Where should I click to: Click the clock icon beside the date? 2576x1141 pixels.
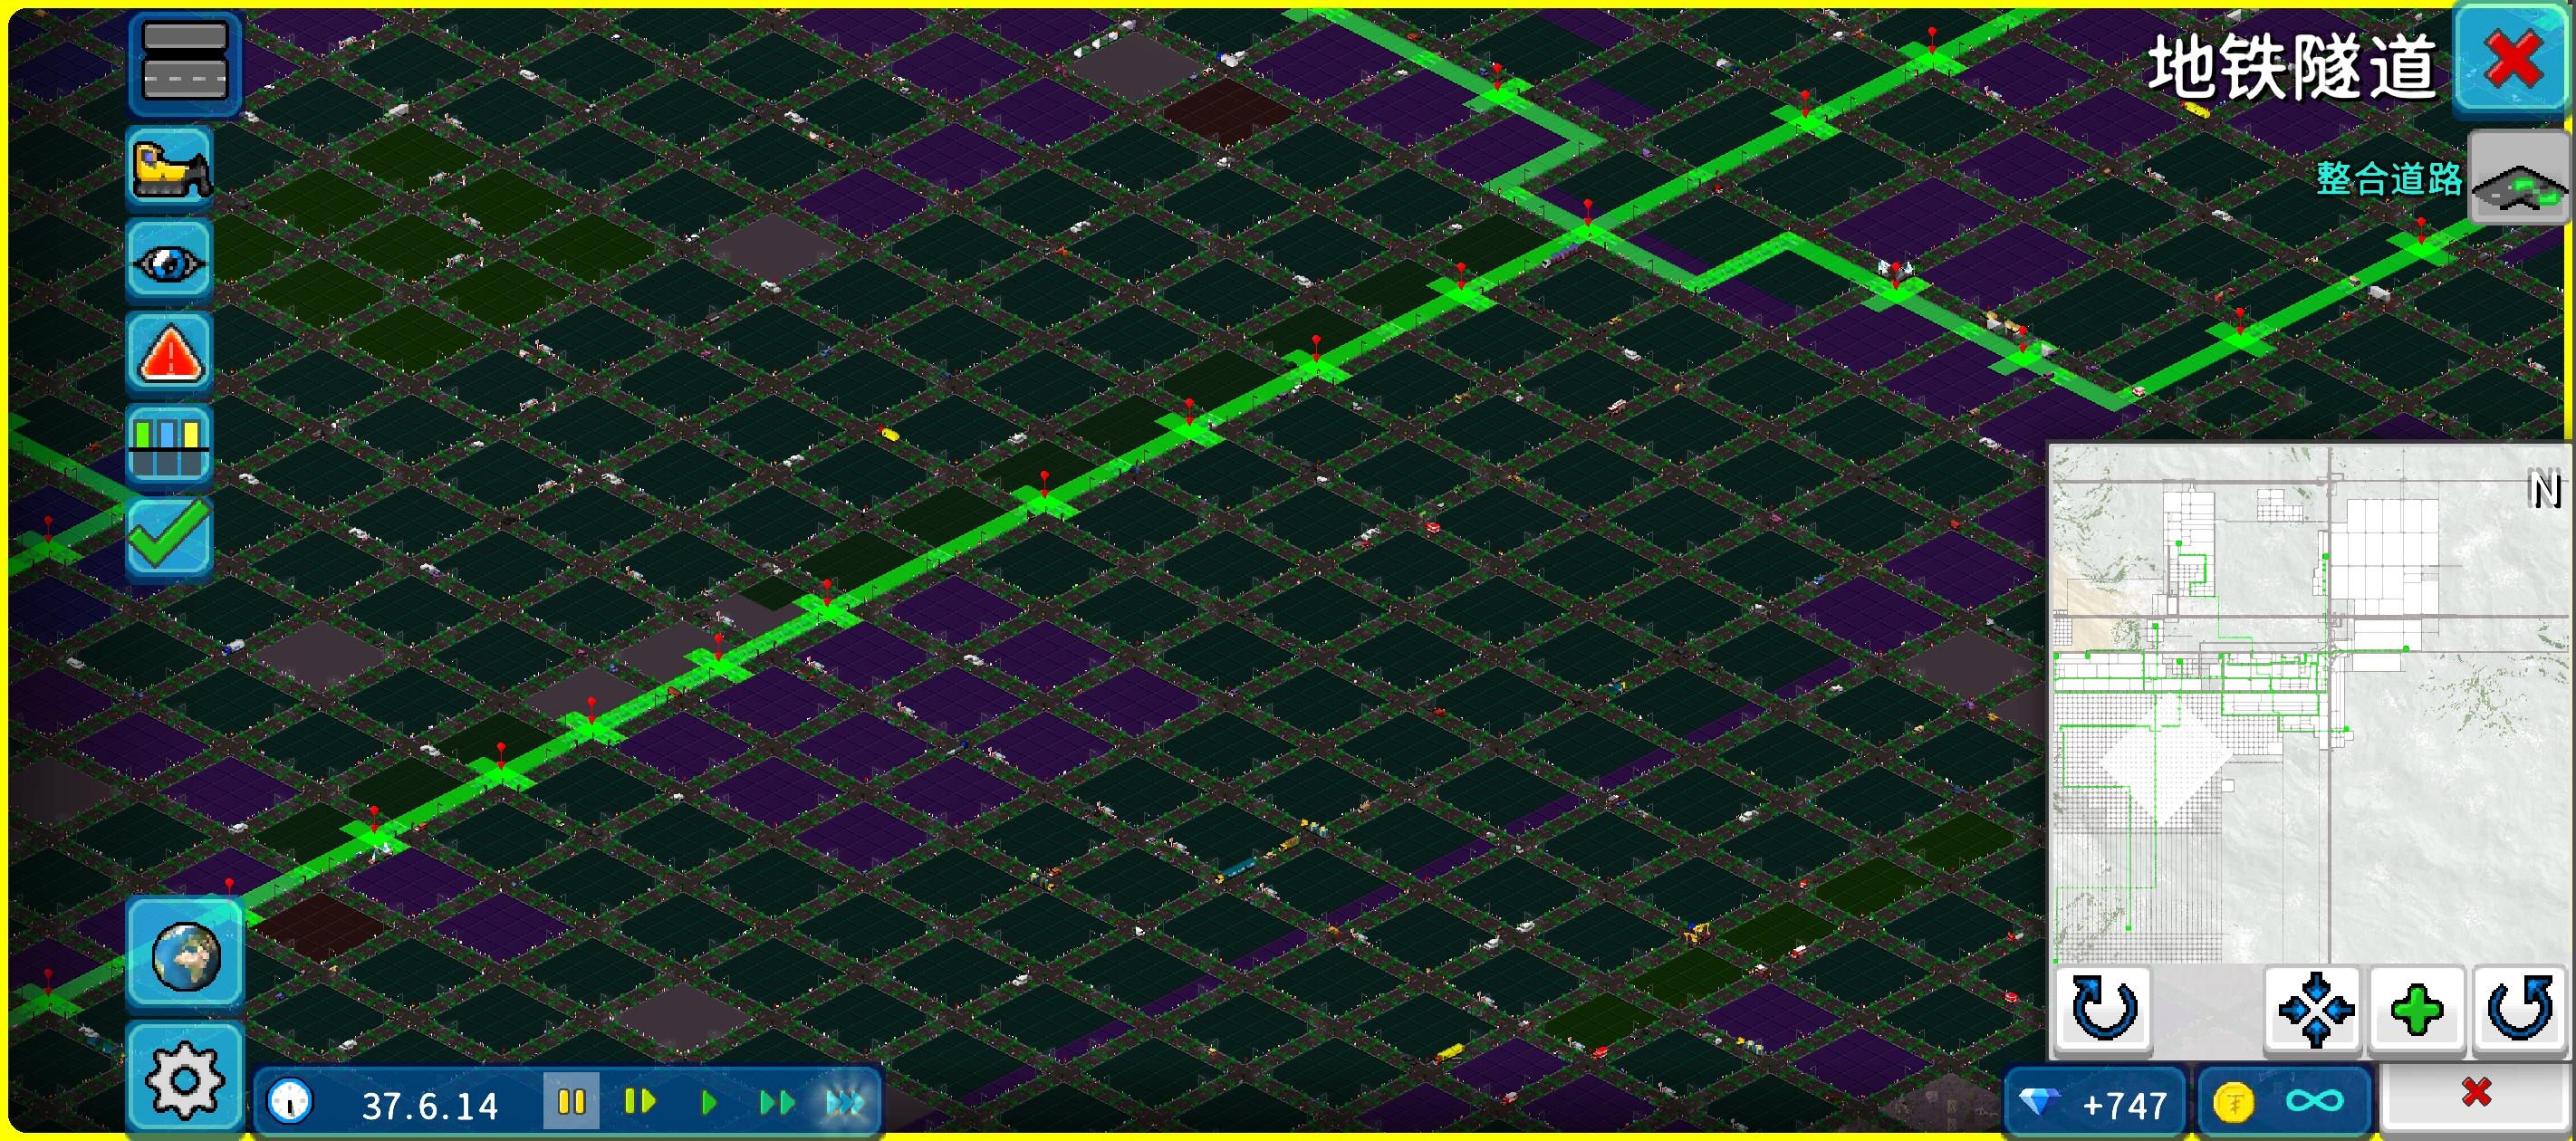pyautogui.click(x=290, y=1103)
